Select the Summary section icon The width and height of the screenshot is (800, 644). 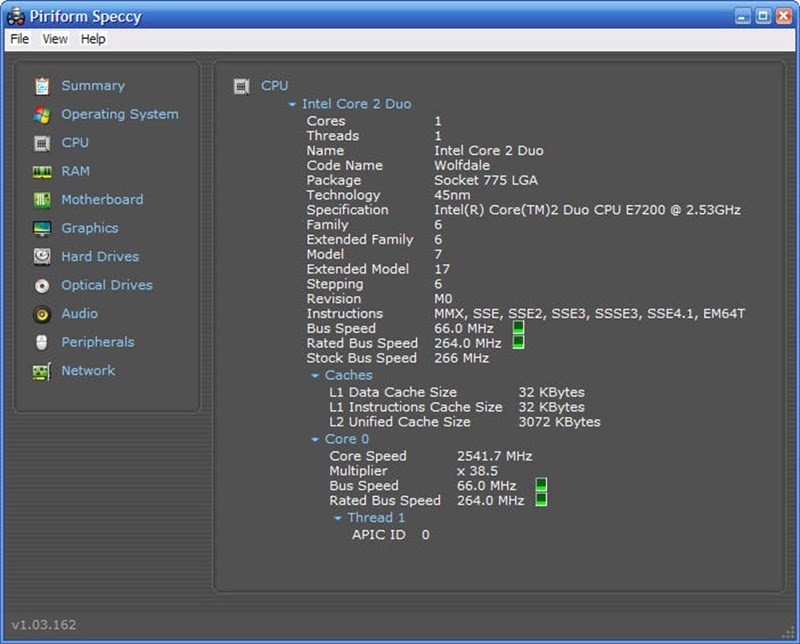(x=41, y=85)
